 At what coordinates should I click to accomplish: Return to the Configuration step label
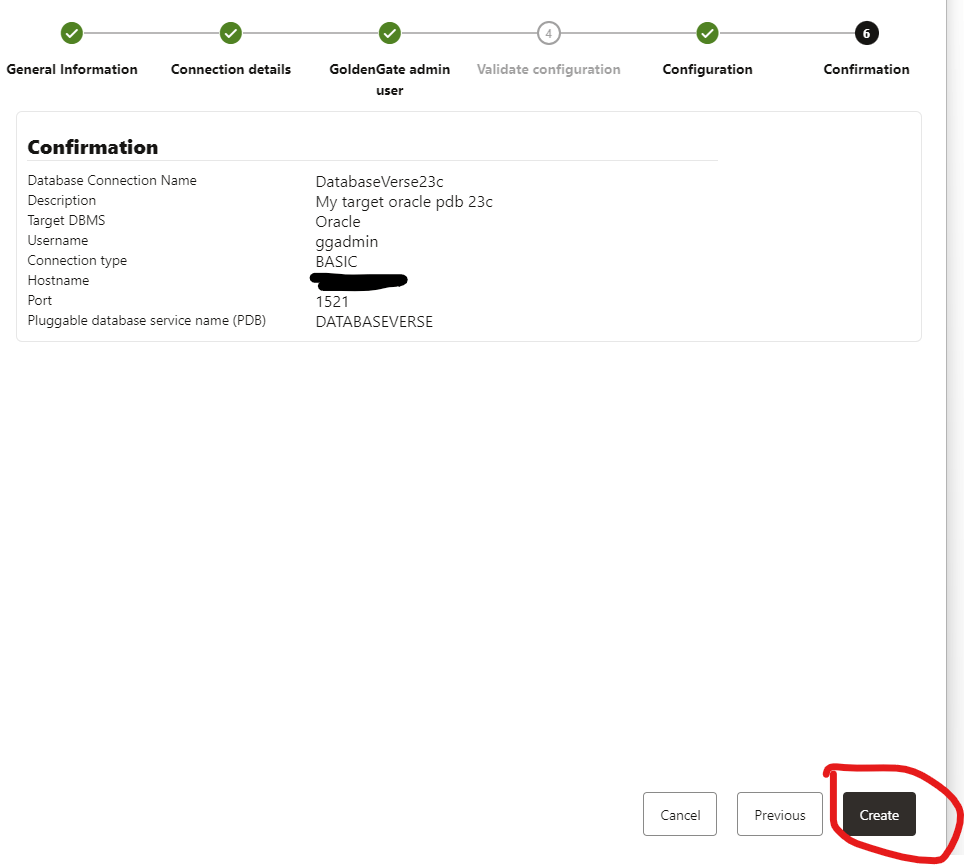(707, 69)
